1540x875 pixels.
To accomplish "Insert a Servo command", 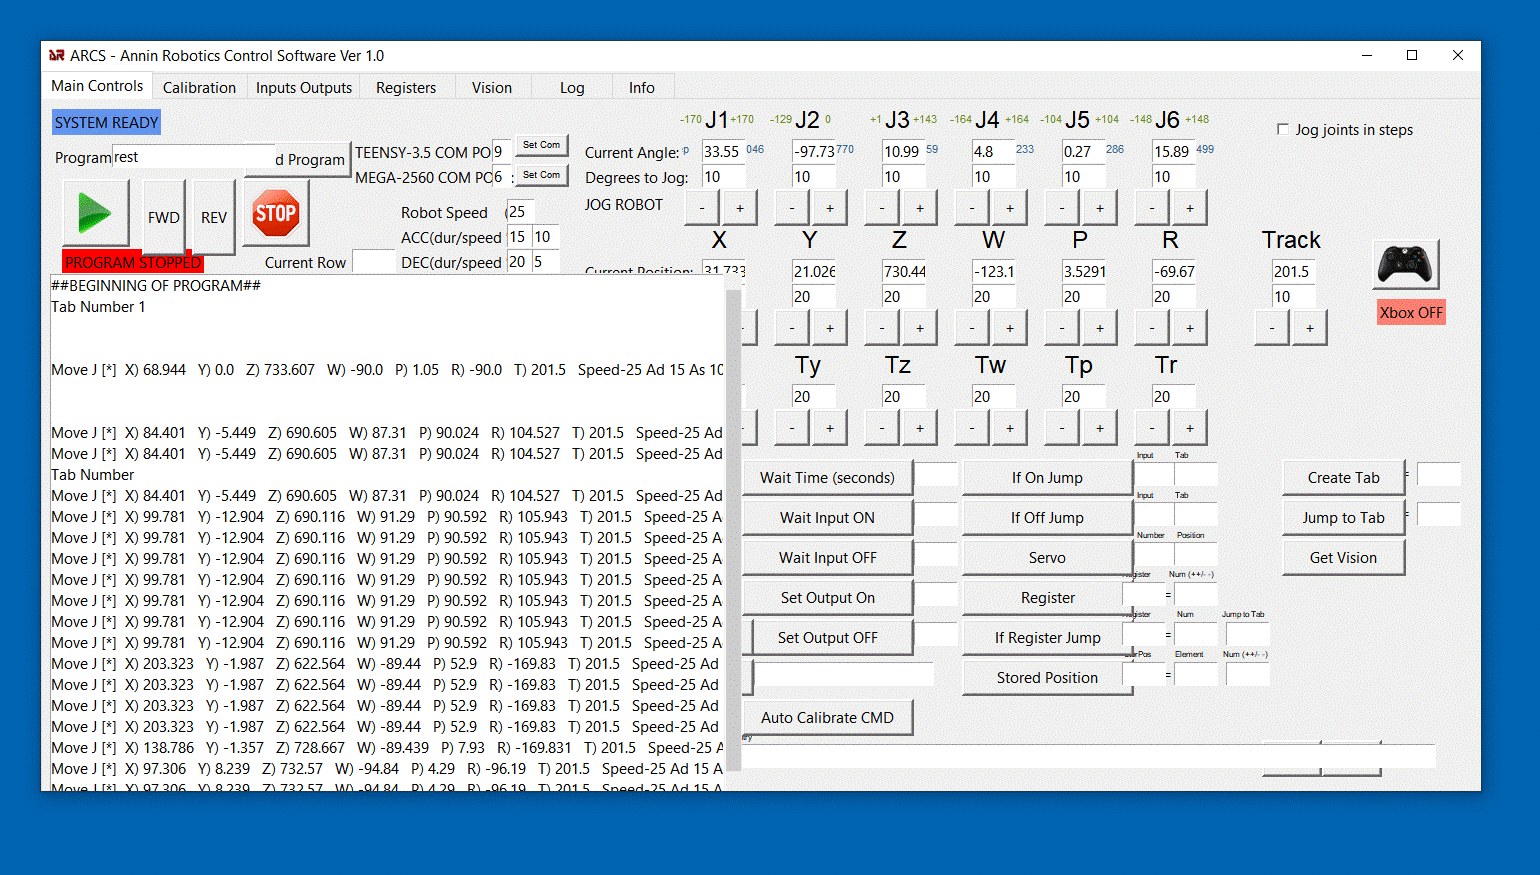I will pos(1047,558).
